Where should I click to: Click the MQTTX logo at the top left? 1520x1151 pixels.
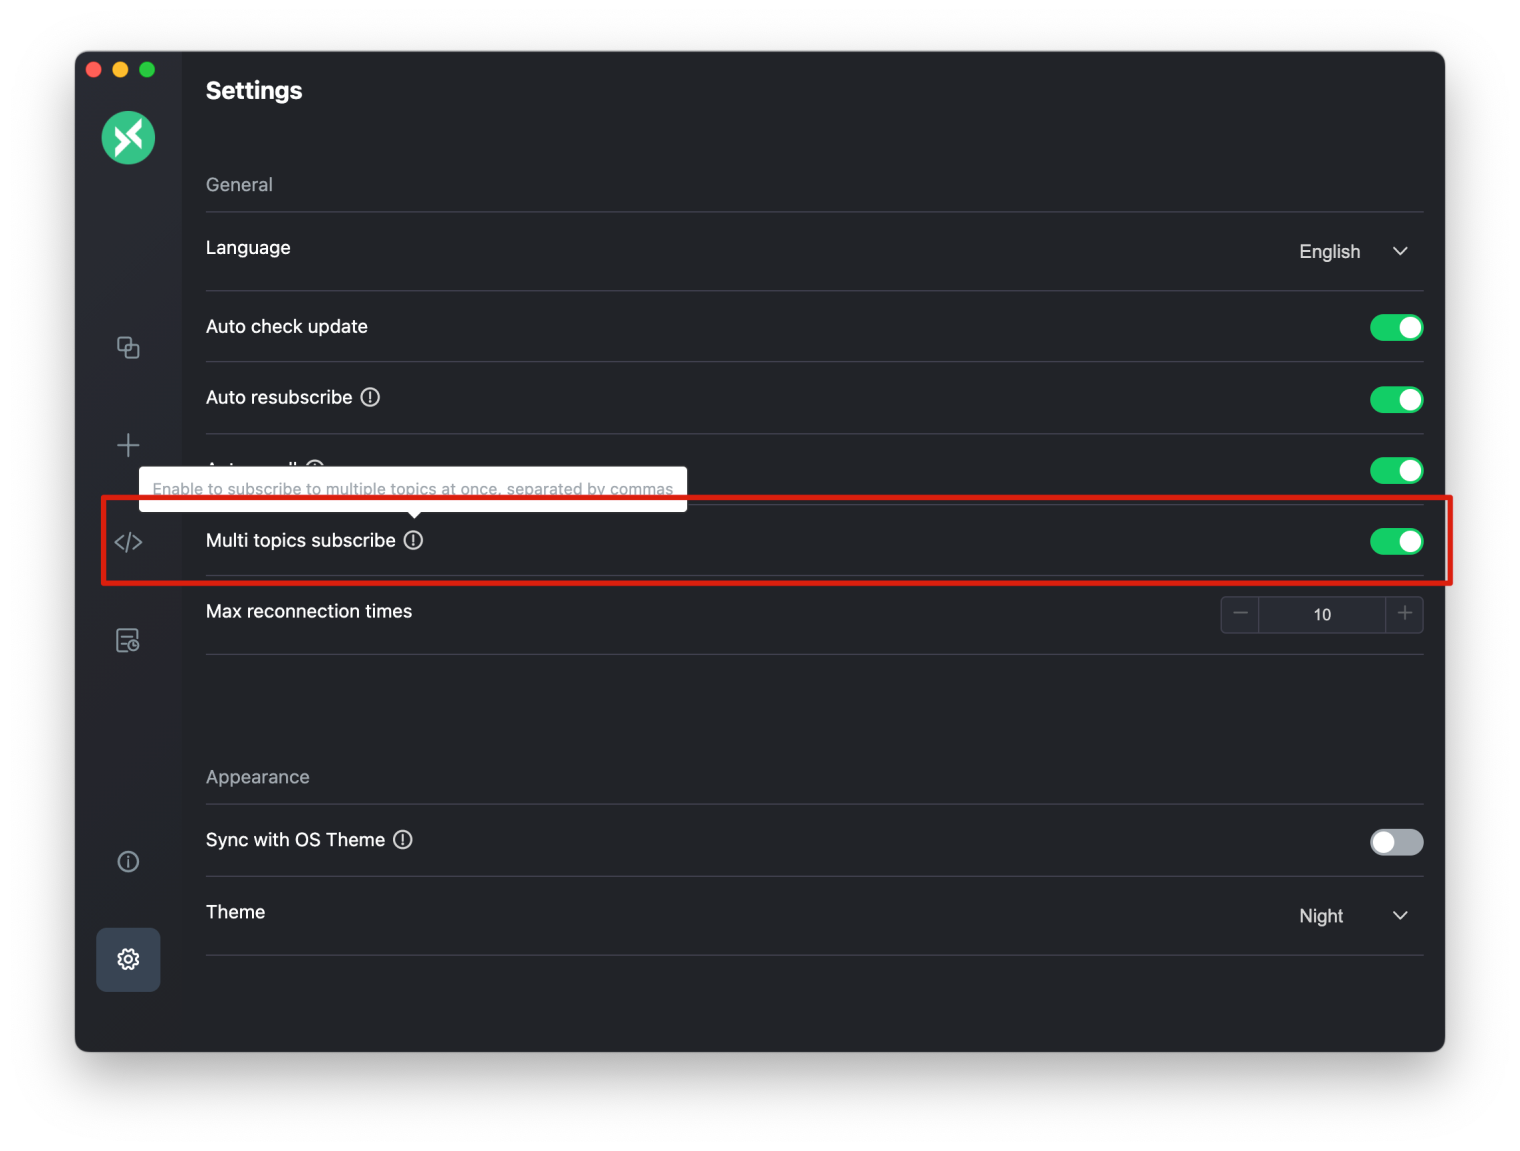click(x=128, y=137)
